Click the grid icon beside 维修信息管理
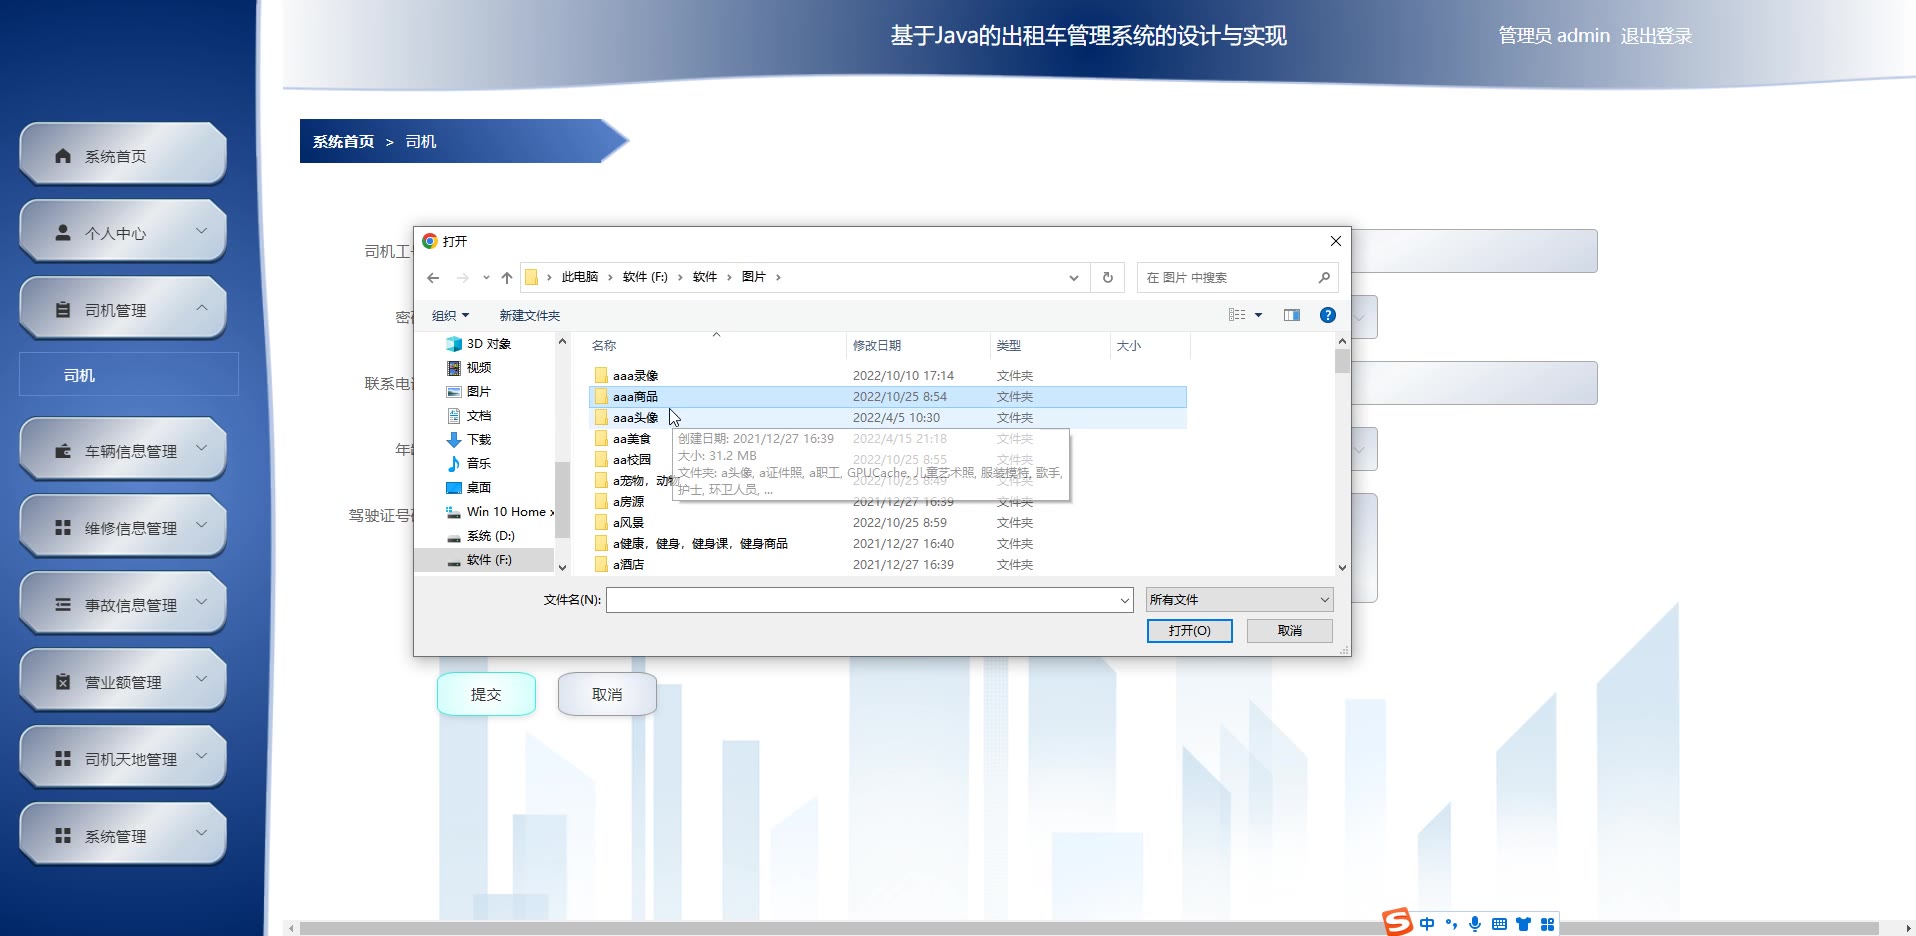 pos(63,528)
